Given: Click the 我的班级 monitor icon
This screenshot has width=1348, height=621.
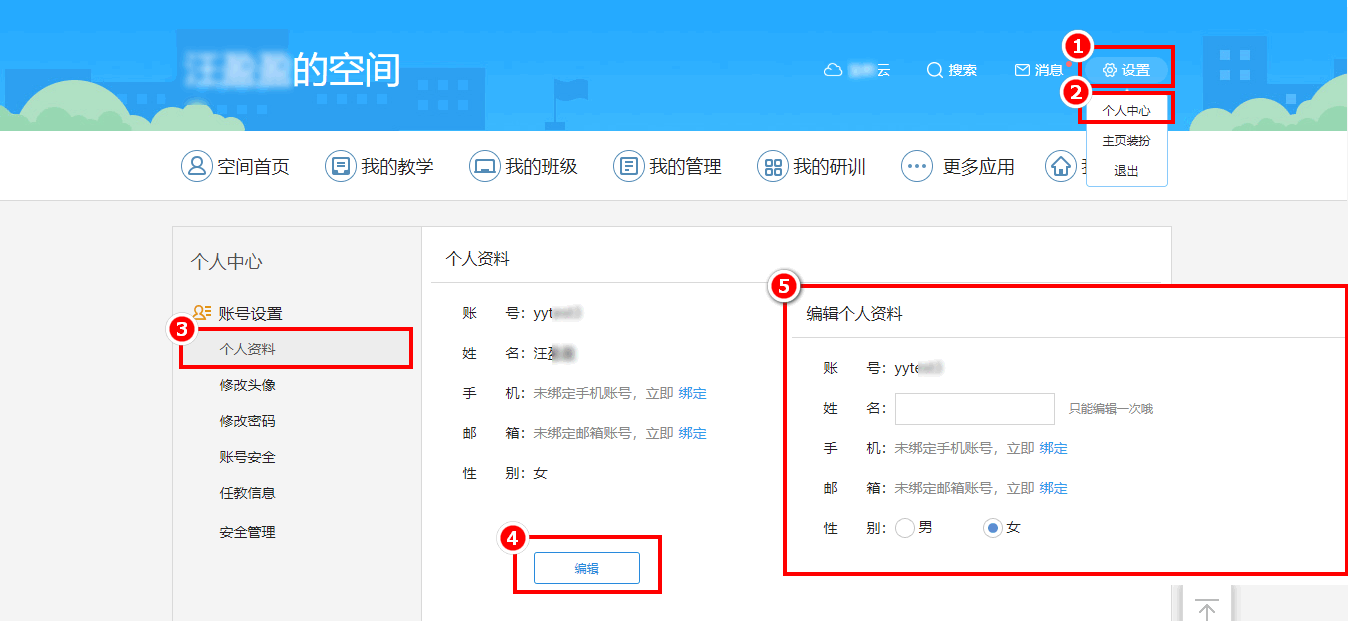Looking at the screenshot, I should 485,166.
